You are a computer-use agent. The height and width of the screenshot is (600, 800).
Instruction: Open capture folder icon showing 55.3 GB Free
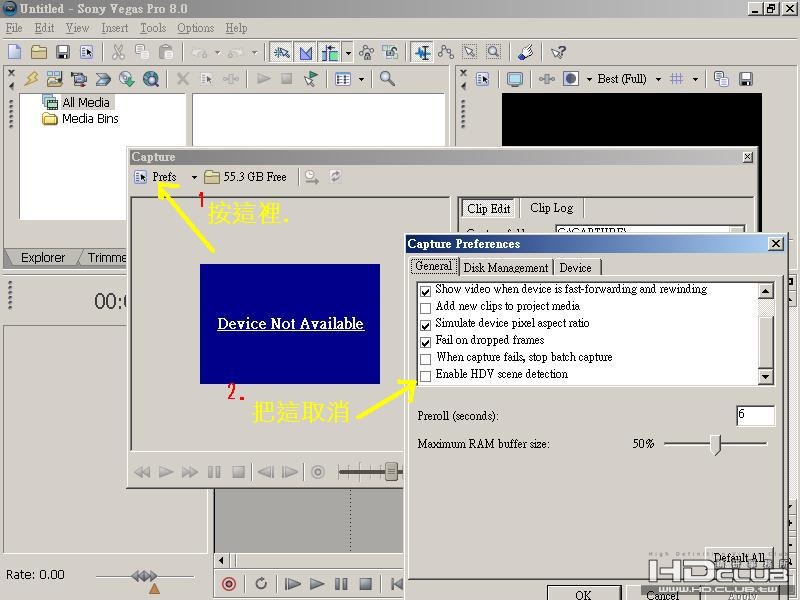[x=212, y=177]
